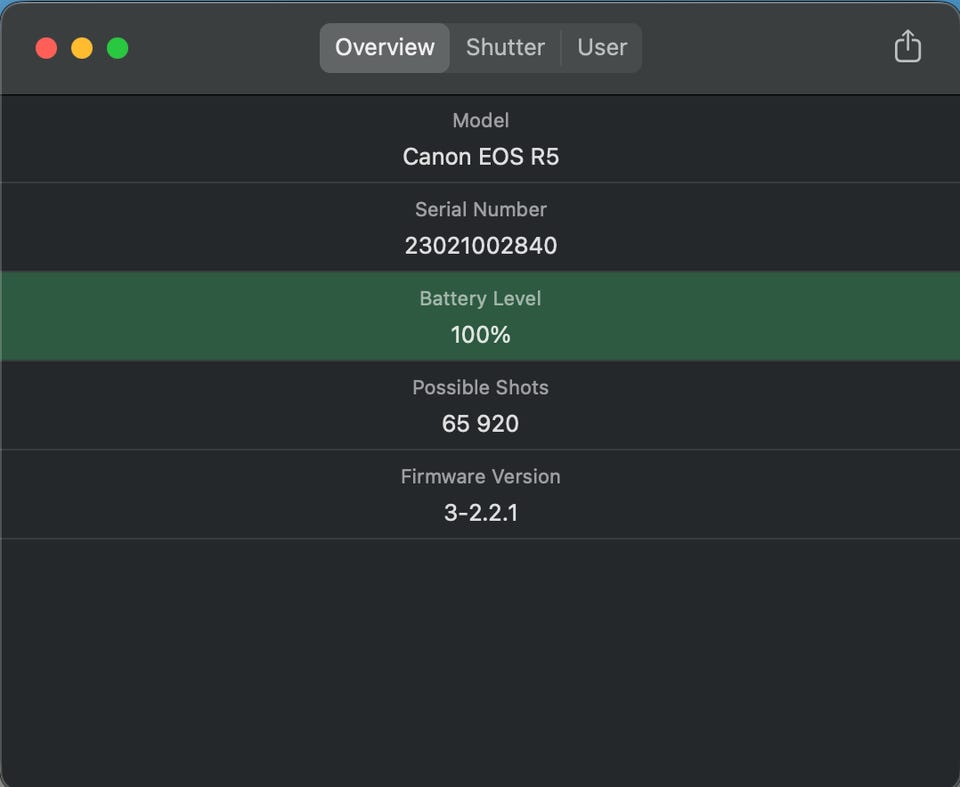Select the Canon EOS R5 model value
The height and width of the screenshot is (787, 960).
(480, 157)
